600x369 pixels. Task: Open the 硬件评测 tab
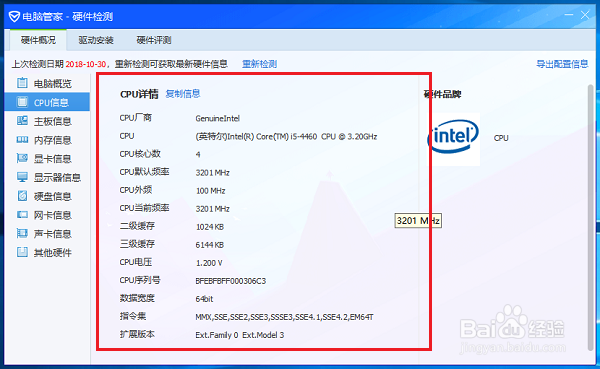[x=153, y=40]
